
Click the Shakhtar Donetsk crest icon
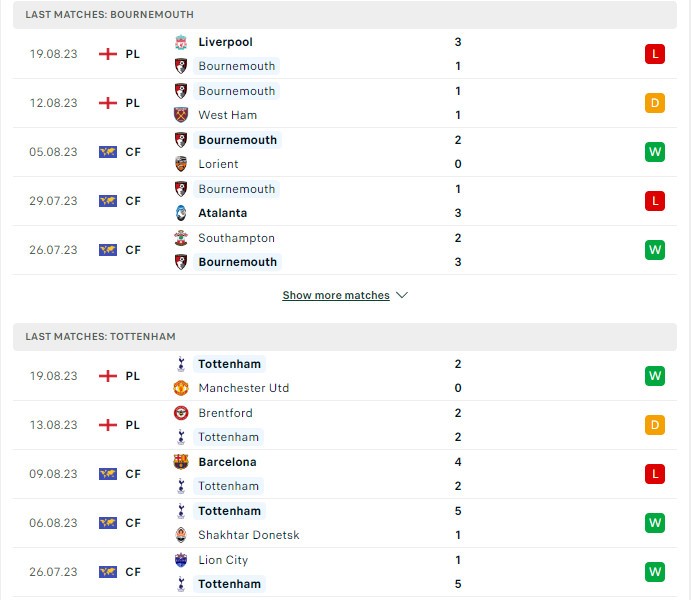tap(181, 535)
